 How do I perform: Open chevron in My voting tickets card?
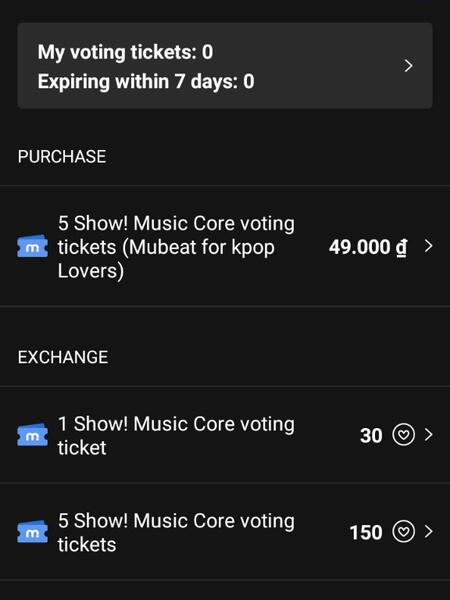(x=409, y=66)
